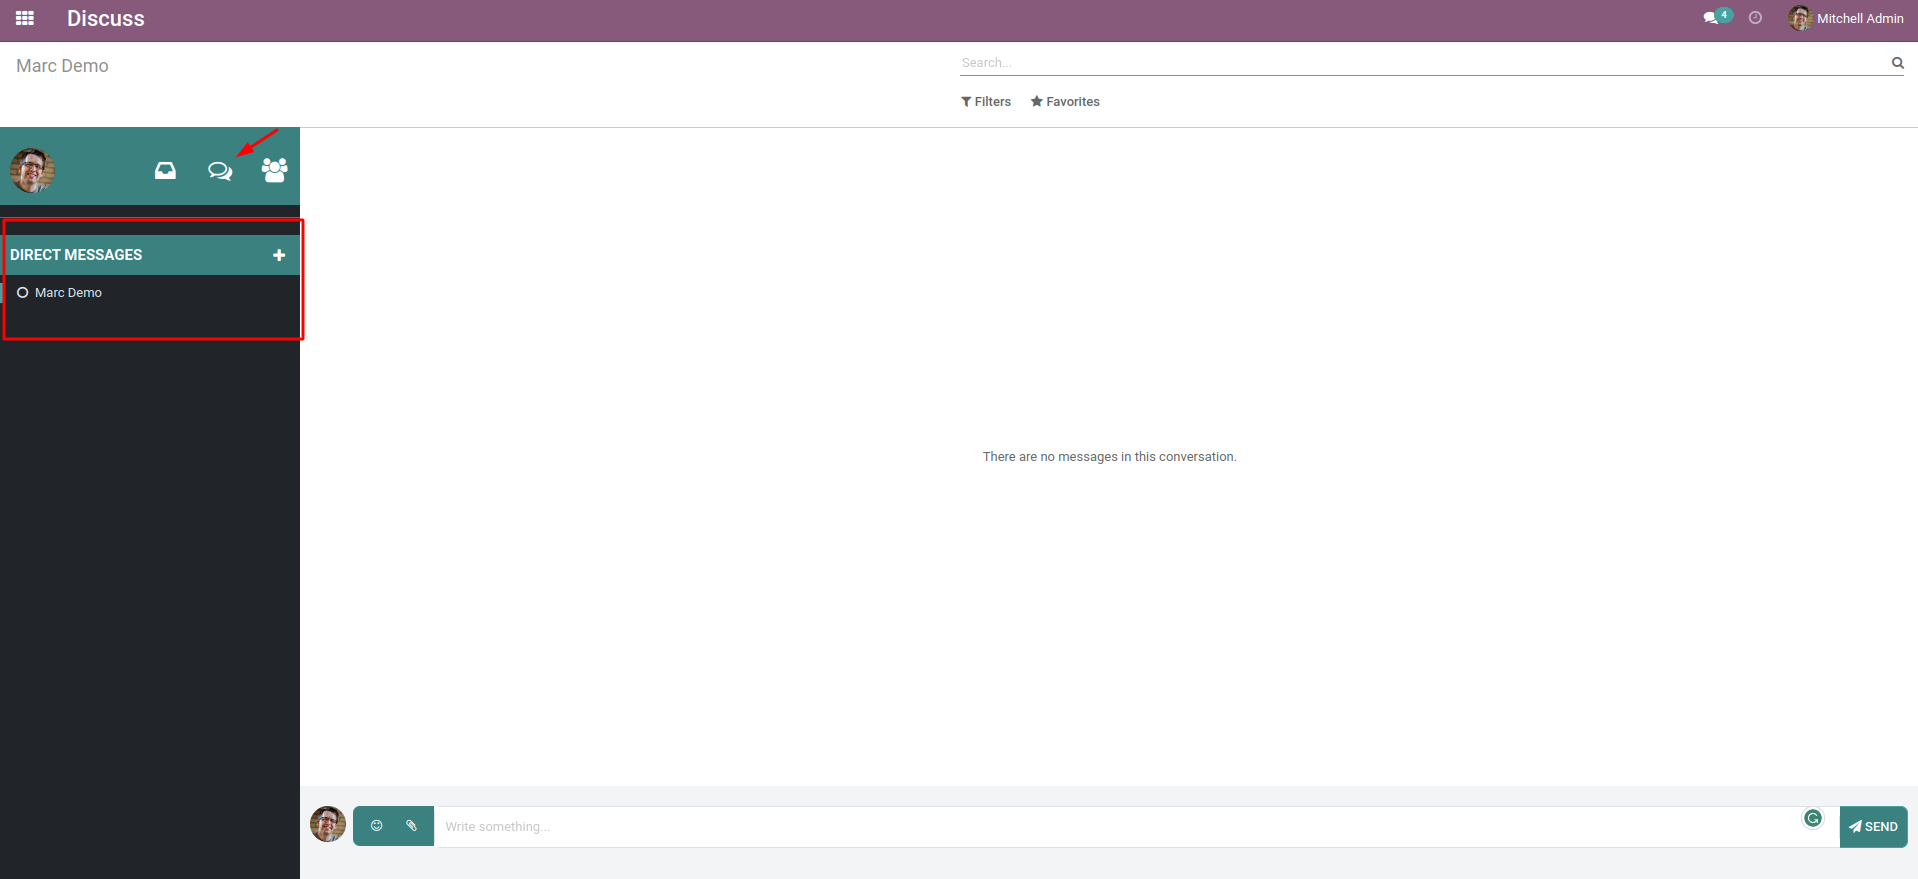Click the search magnifier icon
Screen dimensions: 1918x879
pyautogui.click(x=1897, y=63)
